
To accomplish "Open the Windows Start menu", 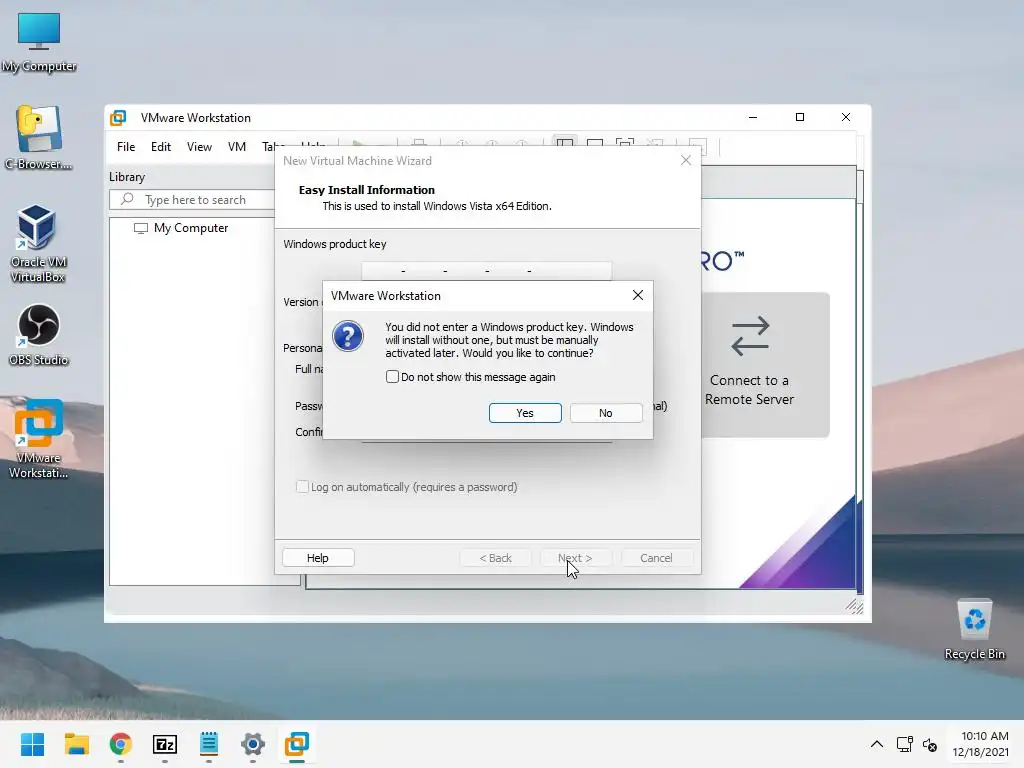I will [x=32, y=744].
